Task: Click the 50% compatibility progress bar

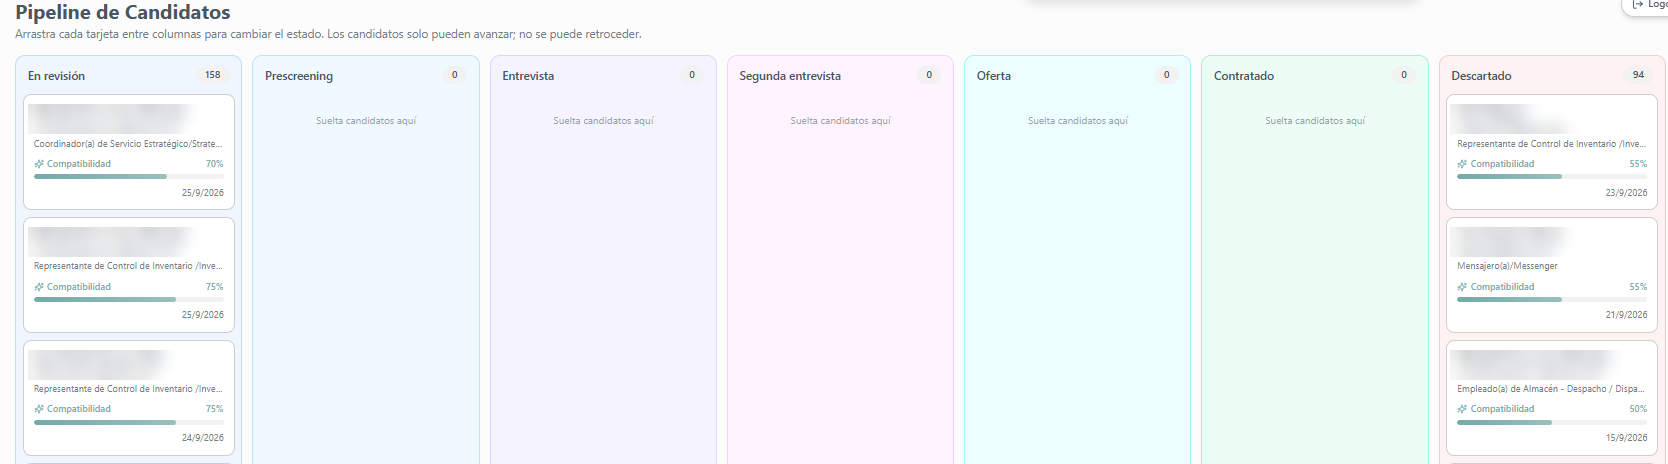Action: [1552, 422]
